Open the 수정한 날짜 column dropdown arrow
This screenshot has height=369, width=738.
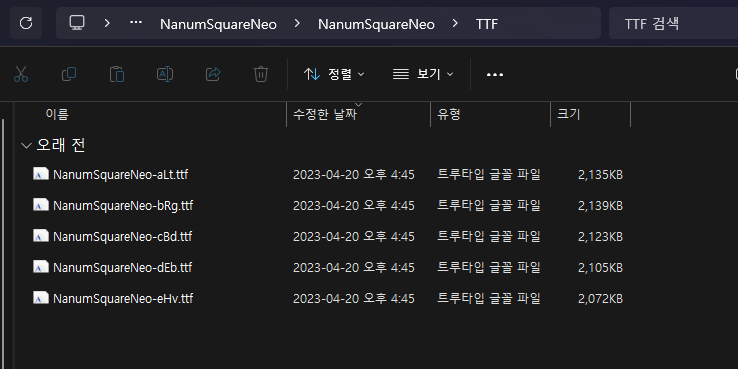click(358, 104)
